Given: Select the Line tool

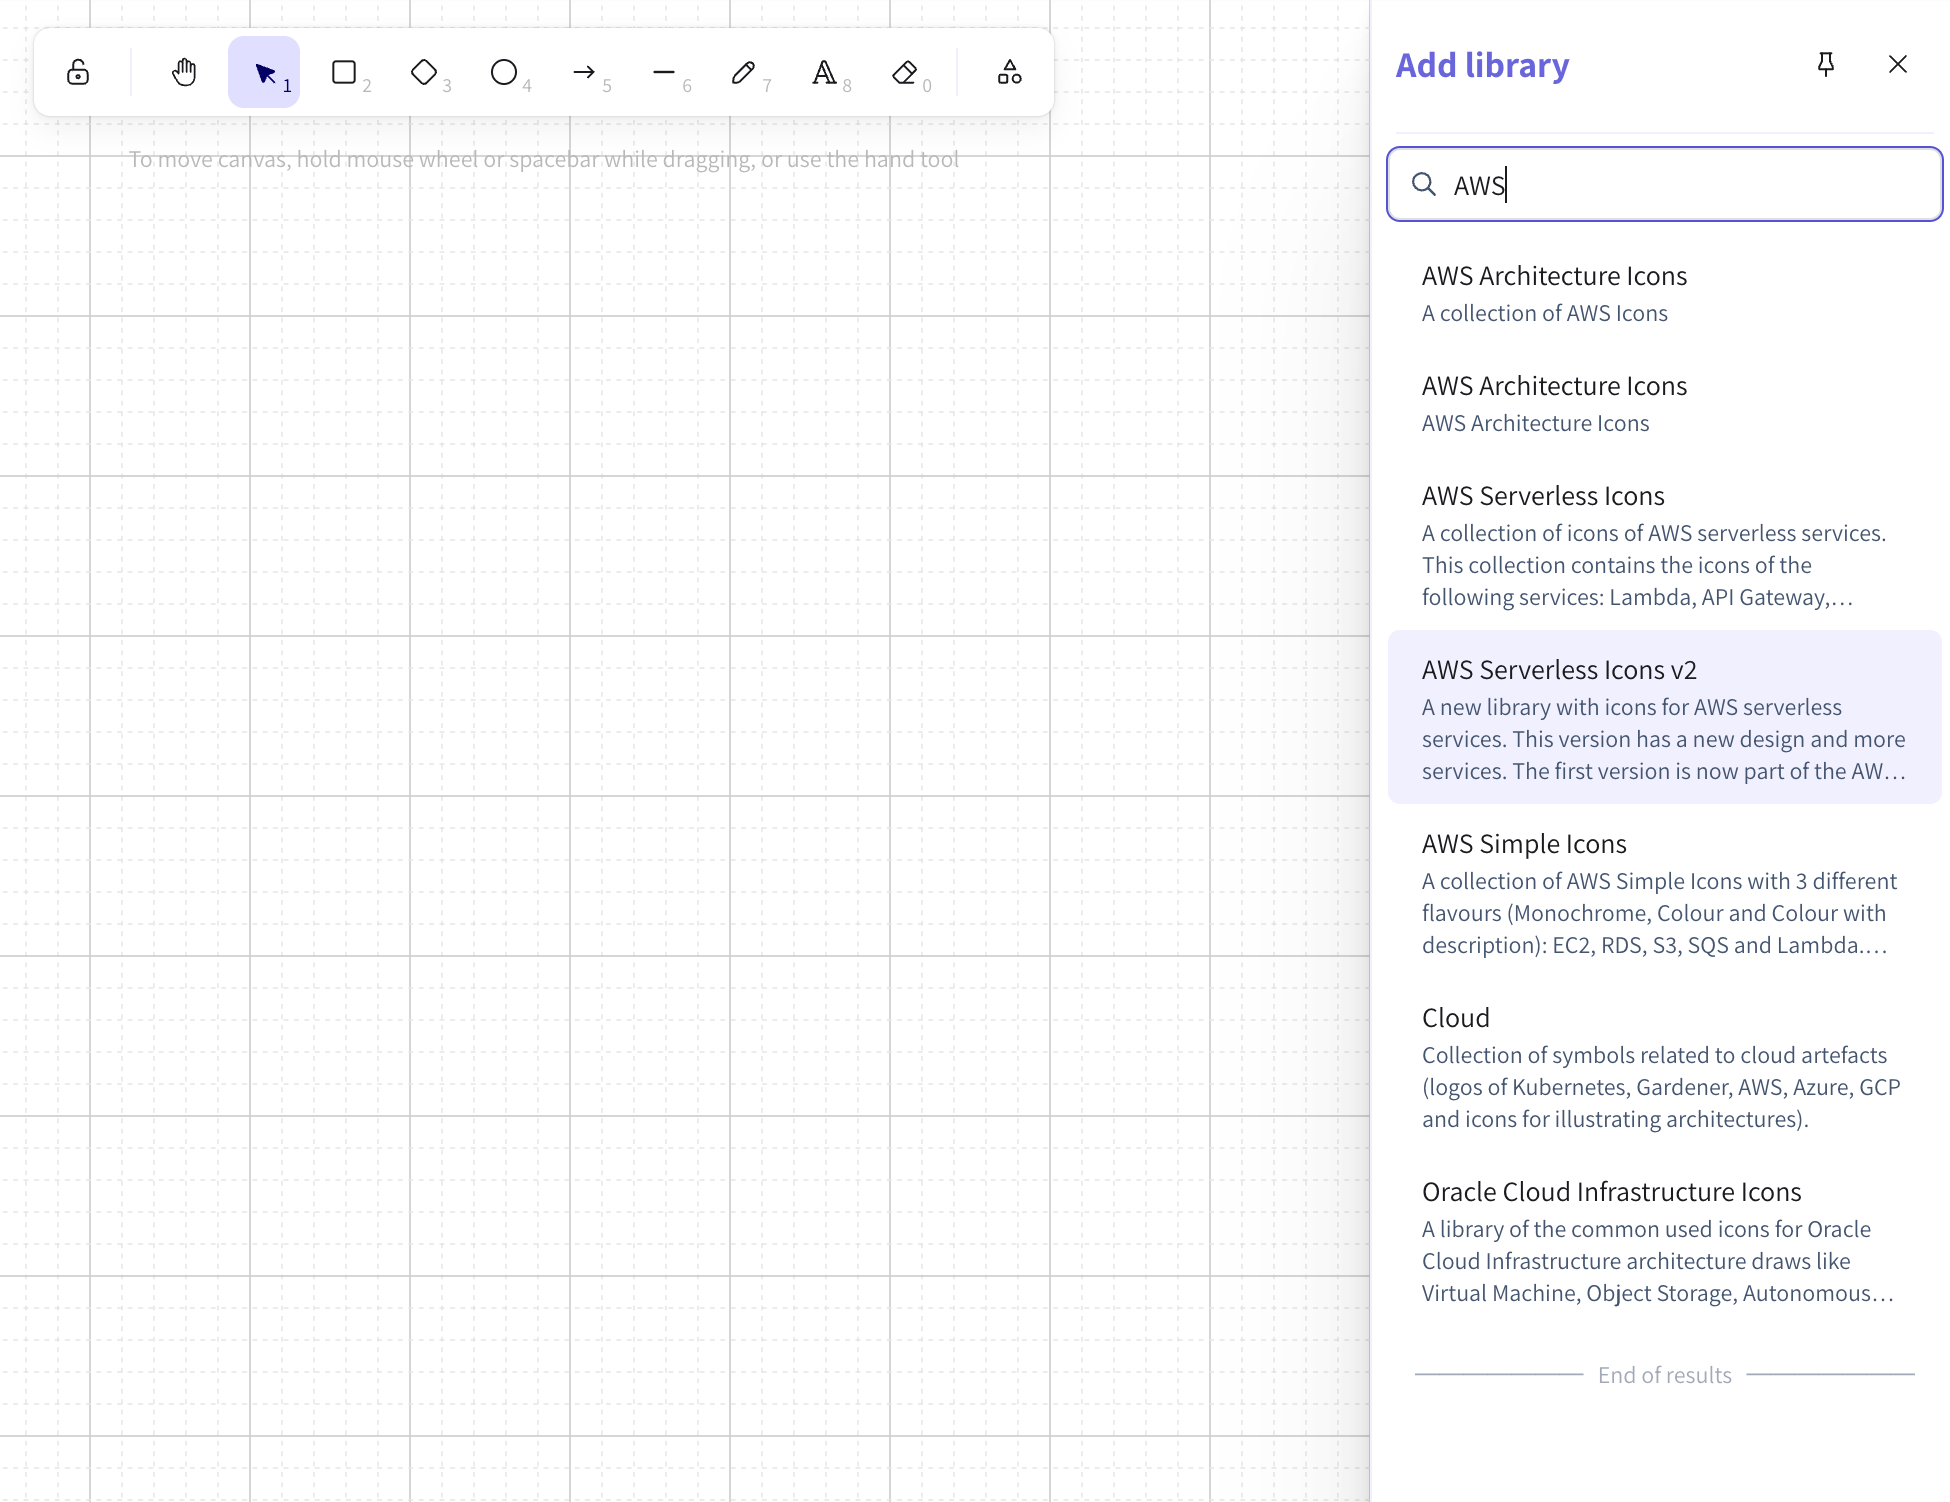Looking at the screenshot, I should click(666, 71).
